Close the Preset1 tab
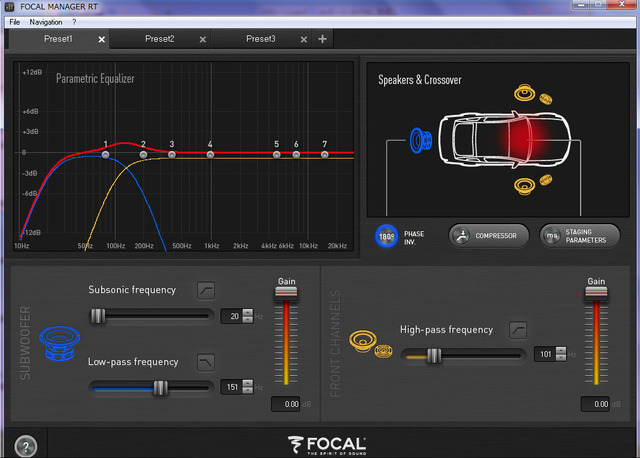 coord(102,40)
